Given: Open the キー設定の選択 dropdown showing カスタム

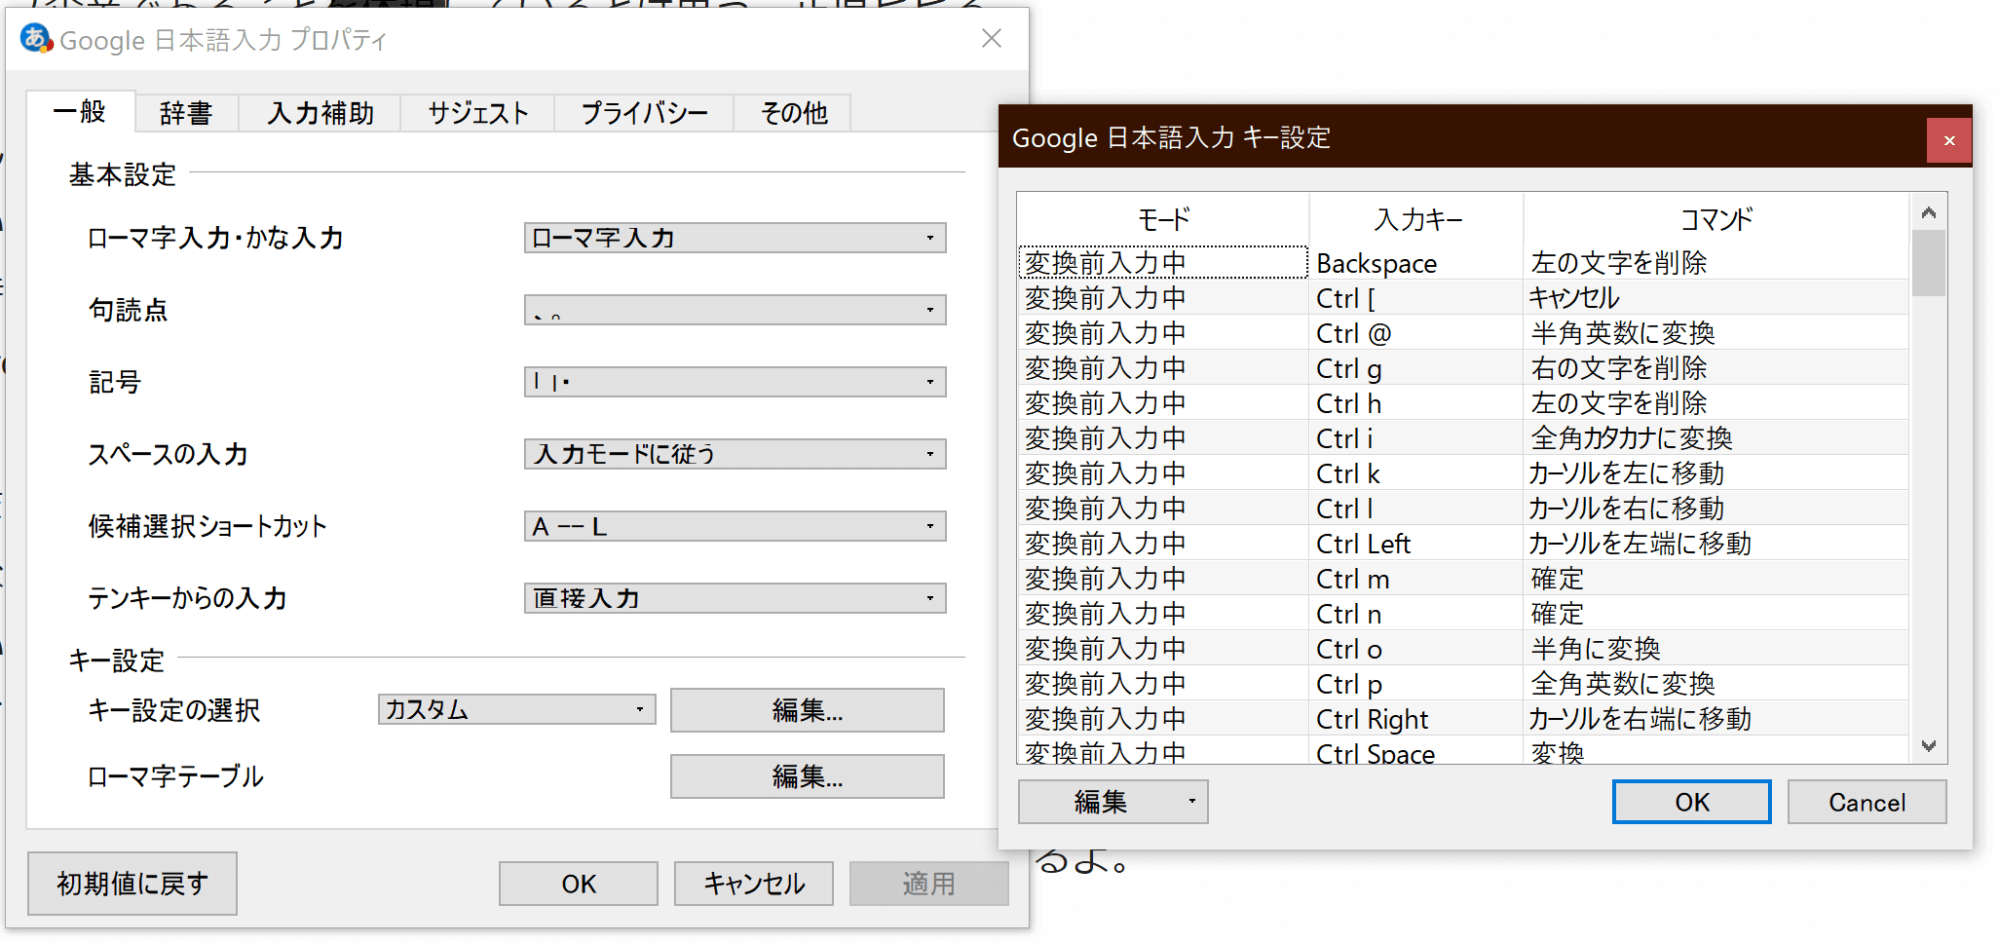Looking at the screenshot, I should (x=517, y=710).
